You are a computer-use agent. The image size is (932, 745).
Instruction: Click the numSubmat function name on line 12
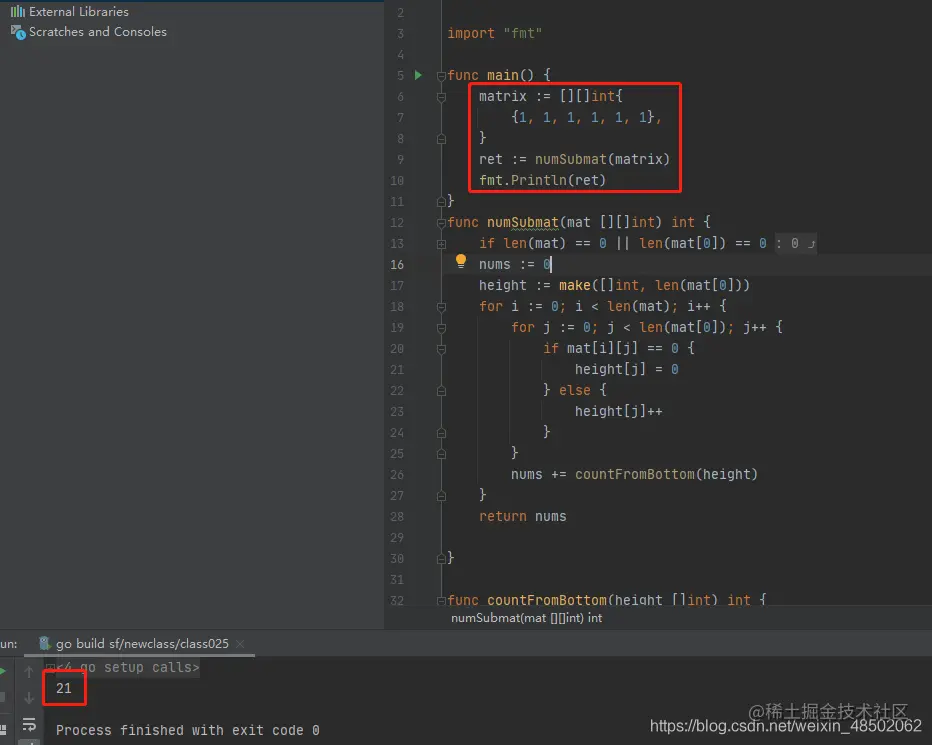(522, 222)
